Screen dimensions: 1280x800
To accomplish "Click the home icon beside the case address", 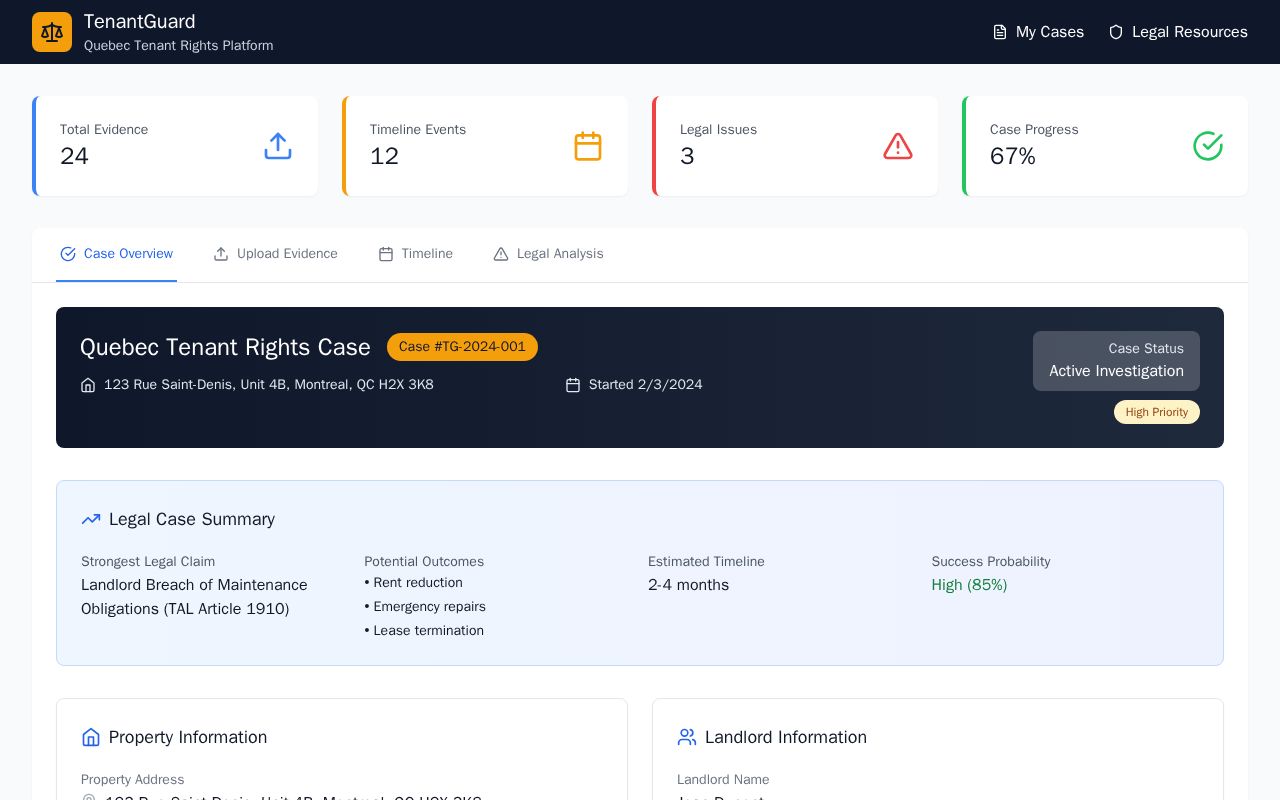I will point(88,385).
